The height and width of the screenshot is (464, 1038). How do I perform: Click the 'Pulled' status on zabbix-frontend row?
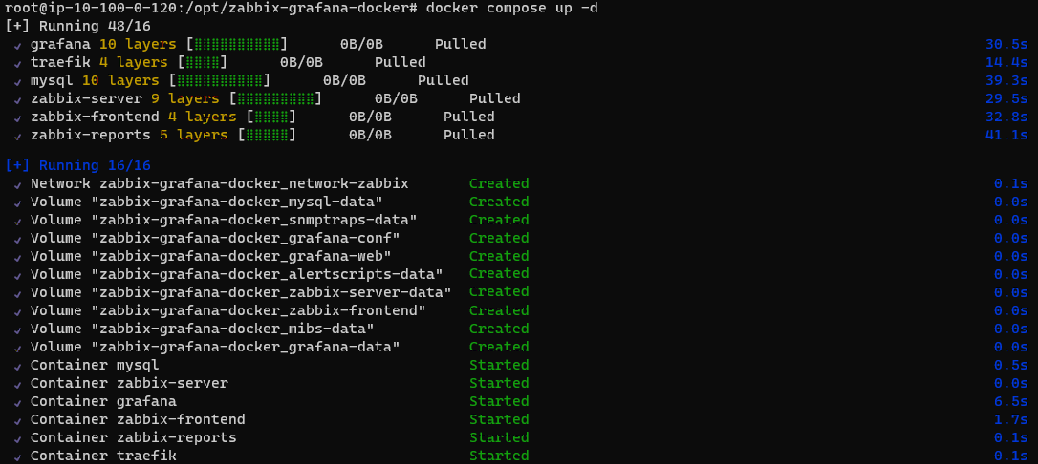tap(469, 116)
